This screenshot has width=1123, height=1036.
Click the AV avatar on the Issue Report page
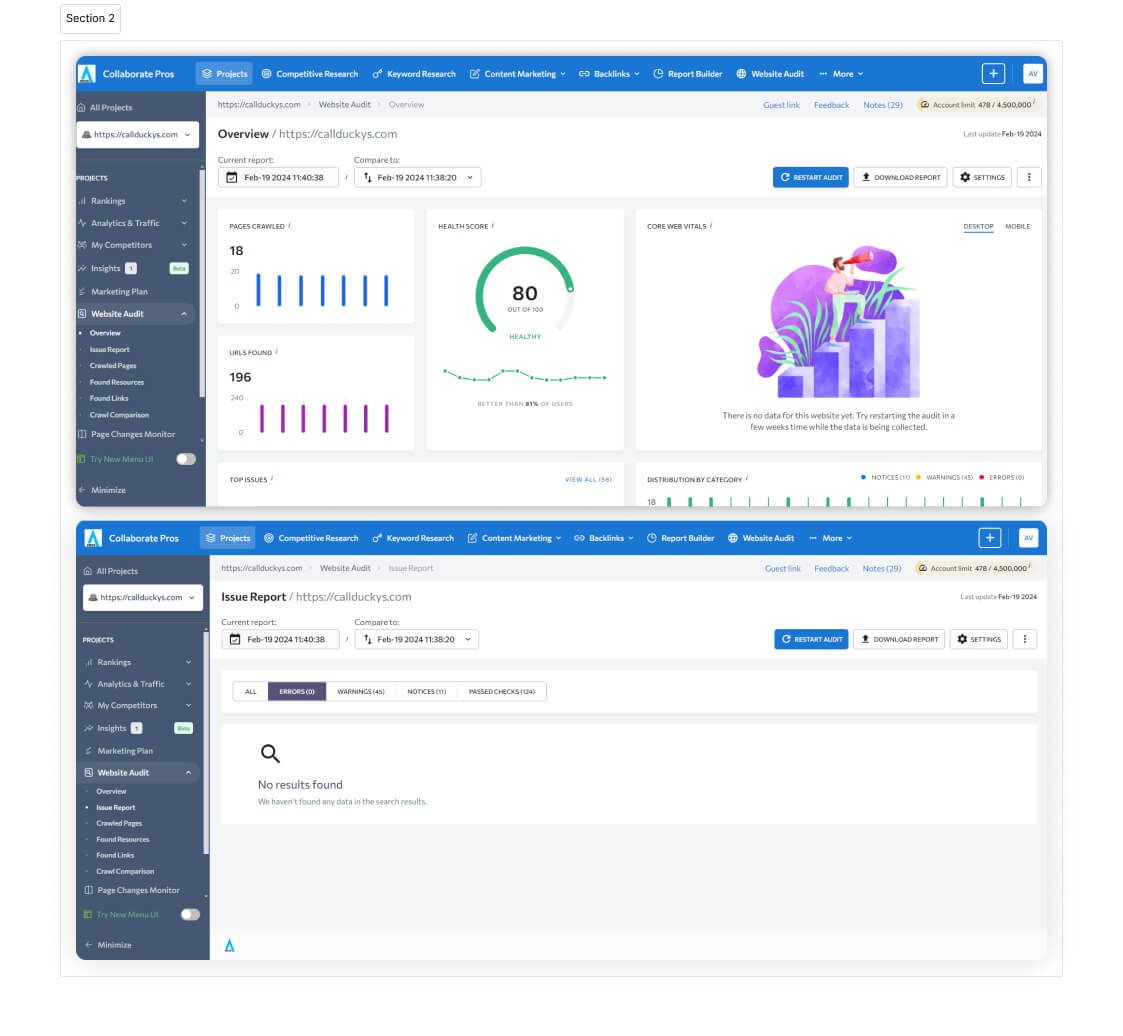tap(1028, 538)
